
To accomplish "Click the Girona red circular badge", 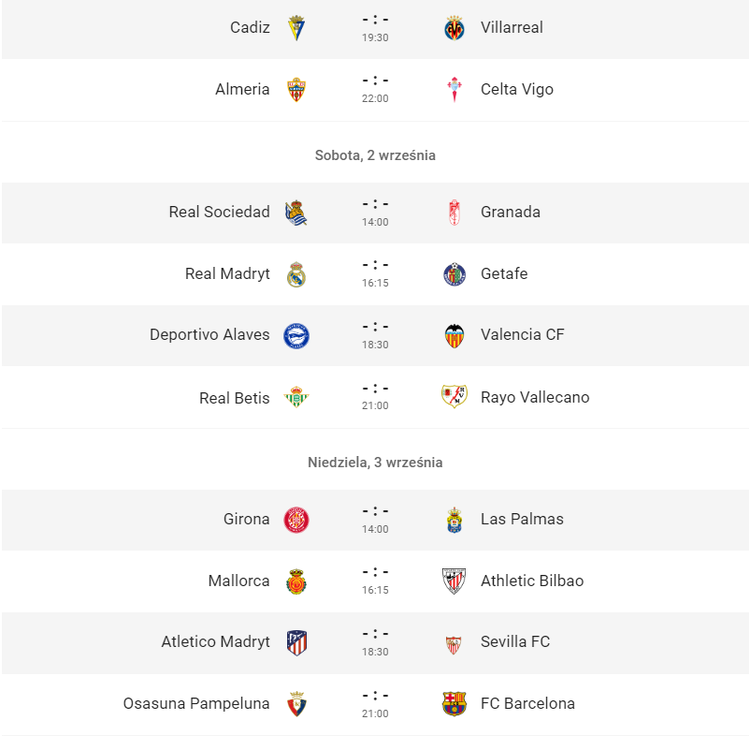I will [296, 520].
